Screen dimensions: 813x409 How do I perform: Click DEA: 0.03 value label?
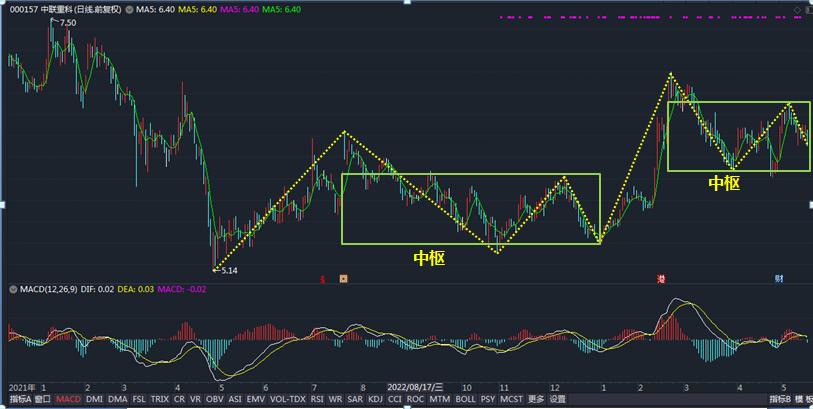point(136,289)
